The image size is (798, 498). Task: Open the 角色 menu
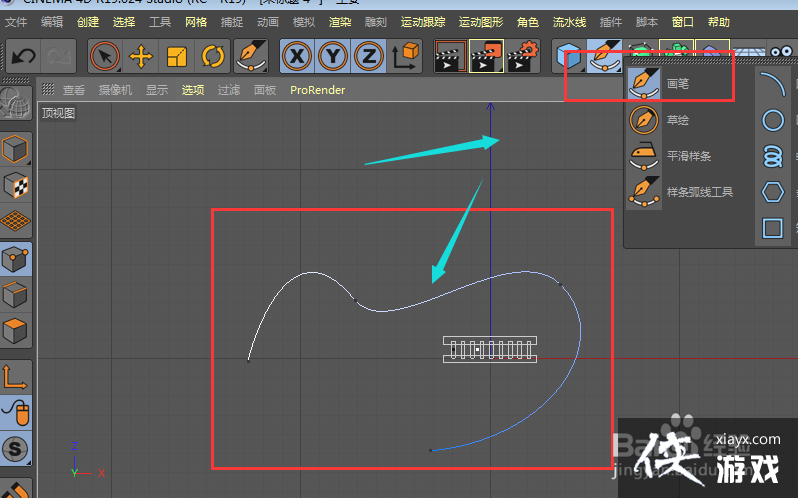click(x=528, y=22)
